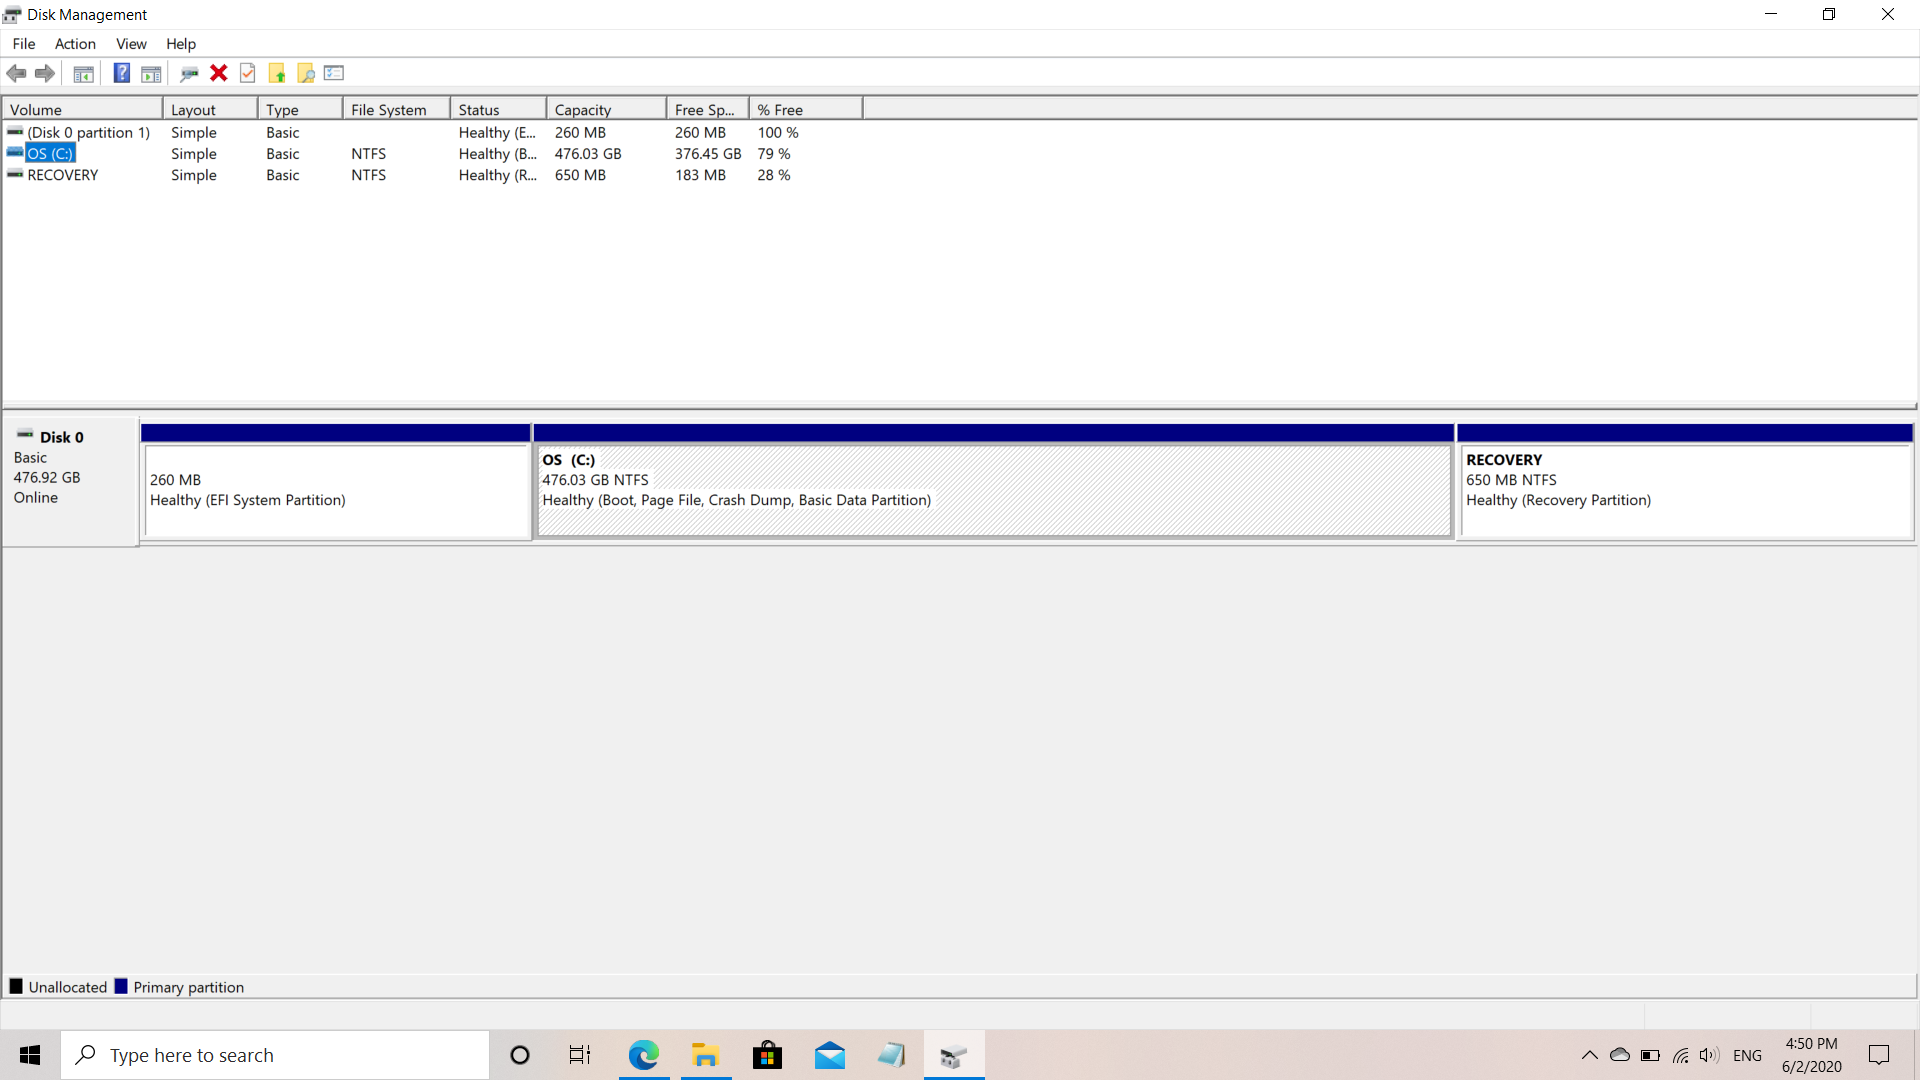Click the folder with up arrow icon
Image resolution: width=1920 pixels, height=1080 pixels.
click(277, 72)
